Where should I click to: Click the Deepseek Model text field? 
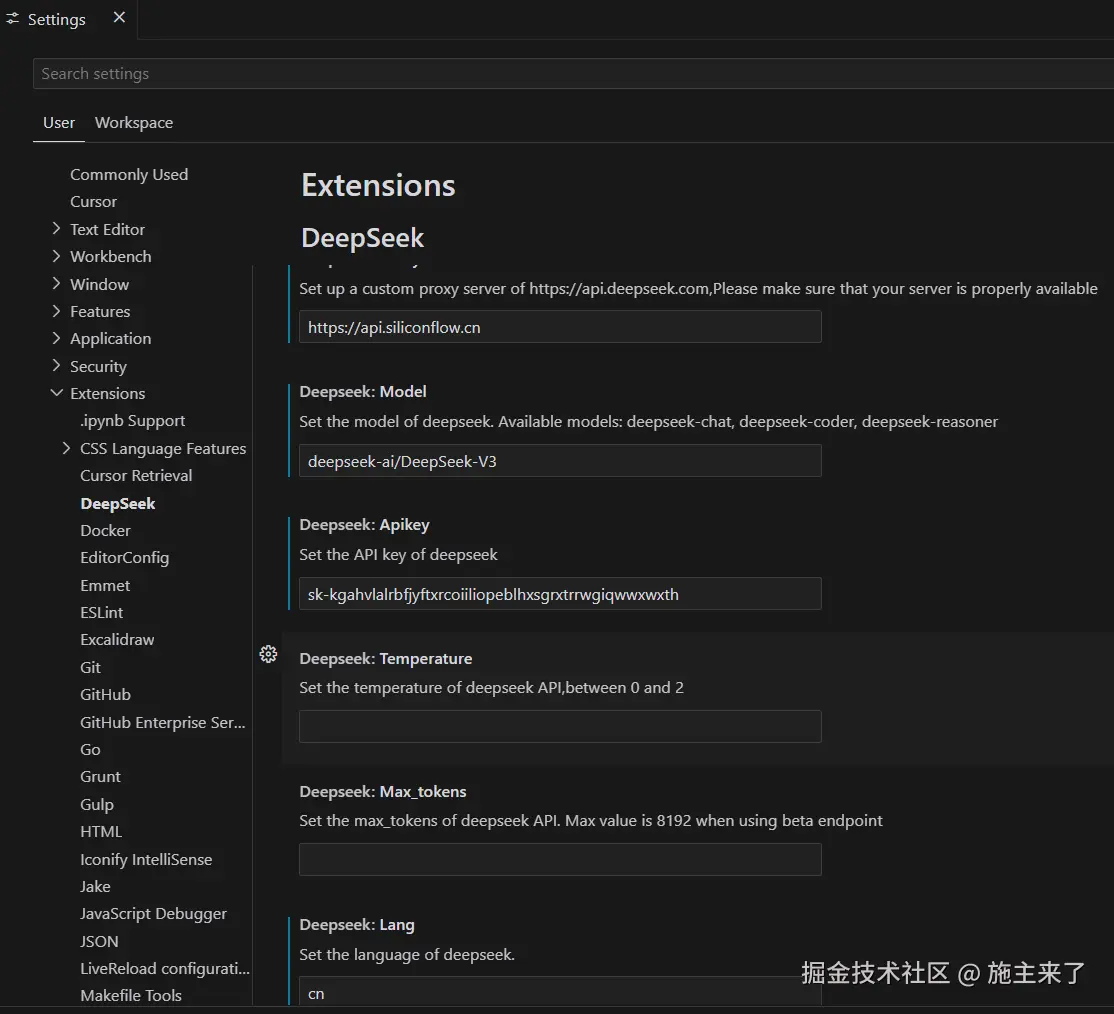560,461
